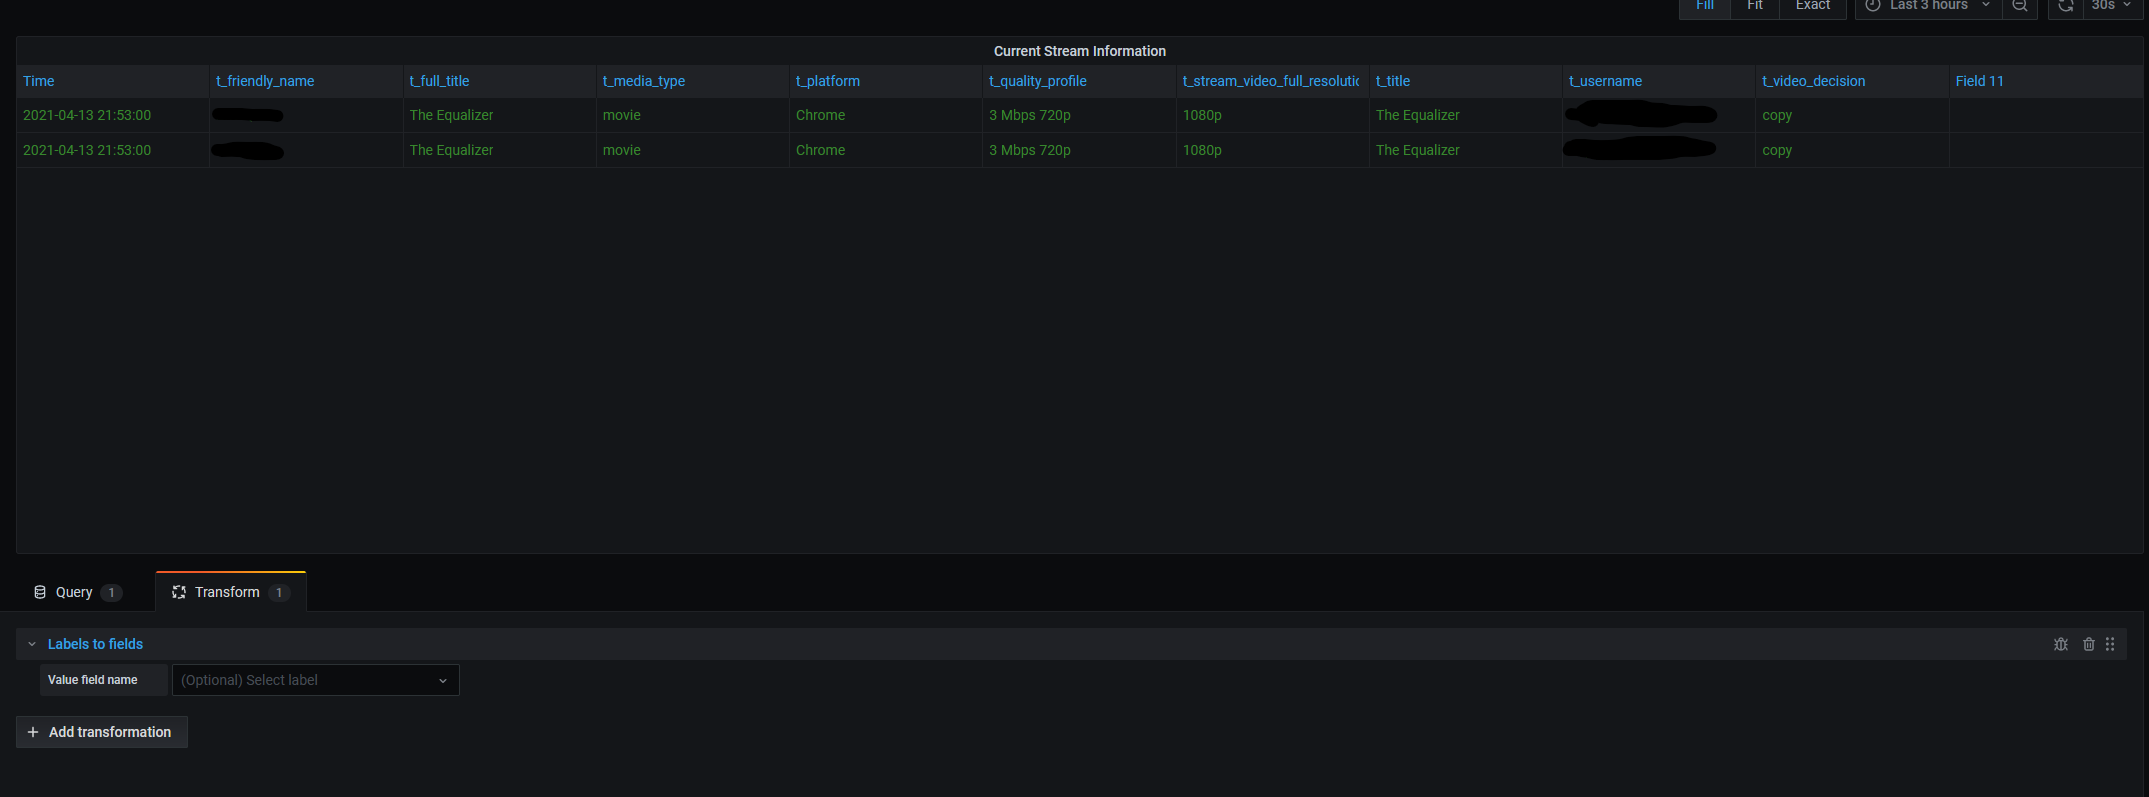Sort by the t_title column header

coord(1393,81)
